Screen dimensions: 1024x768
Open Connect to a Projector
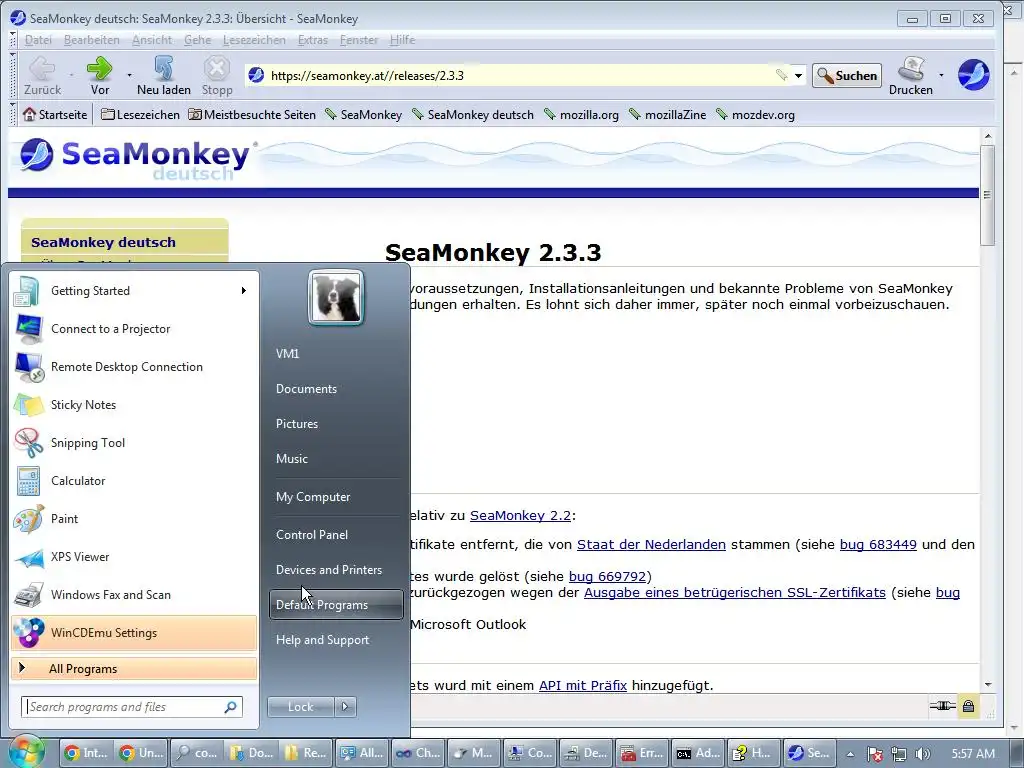coord(134,329)
